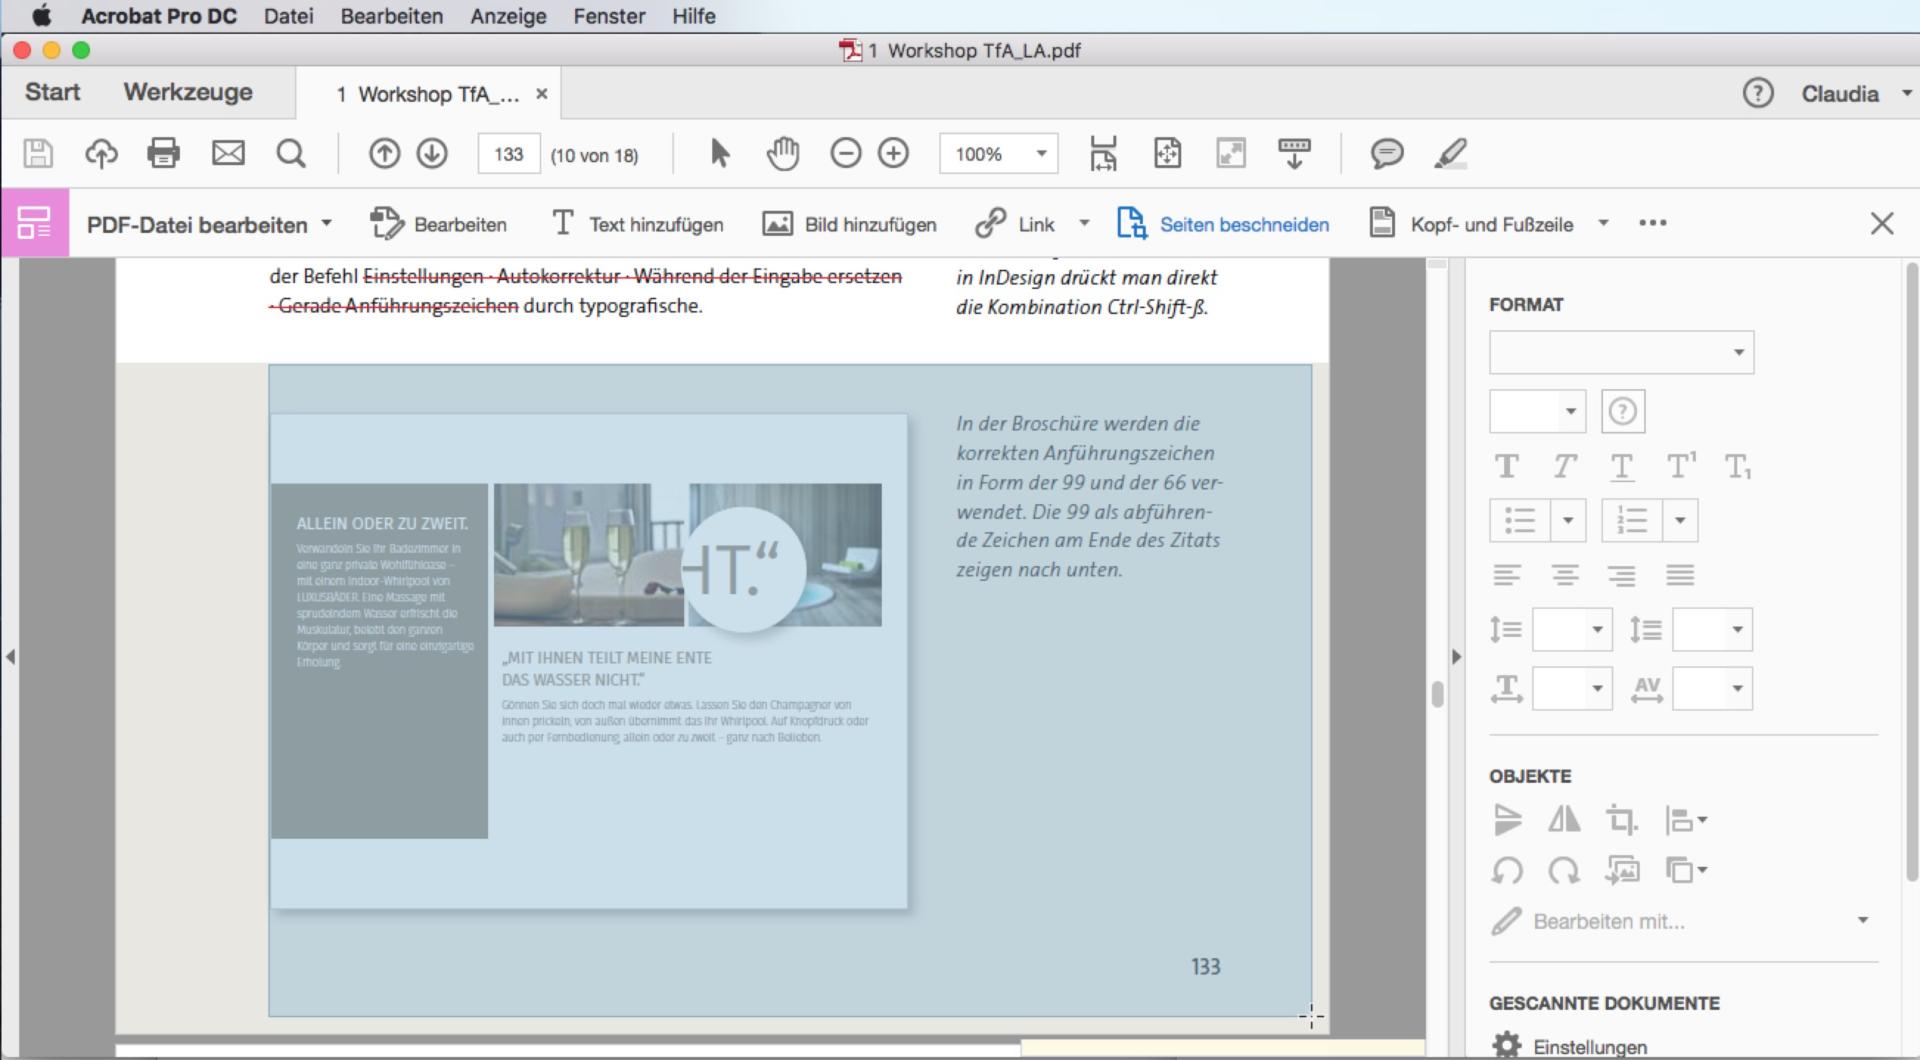Open the Bearbeiten menu

[391, 16]
